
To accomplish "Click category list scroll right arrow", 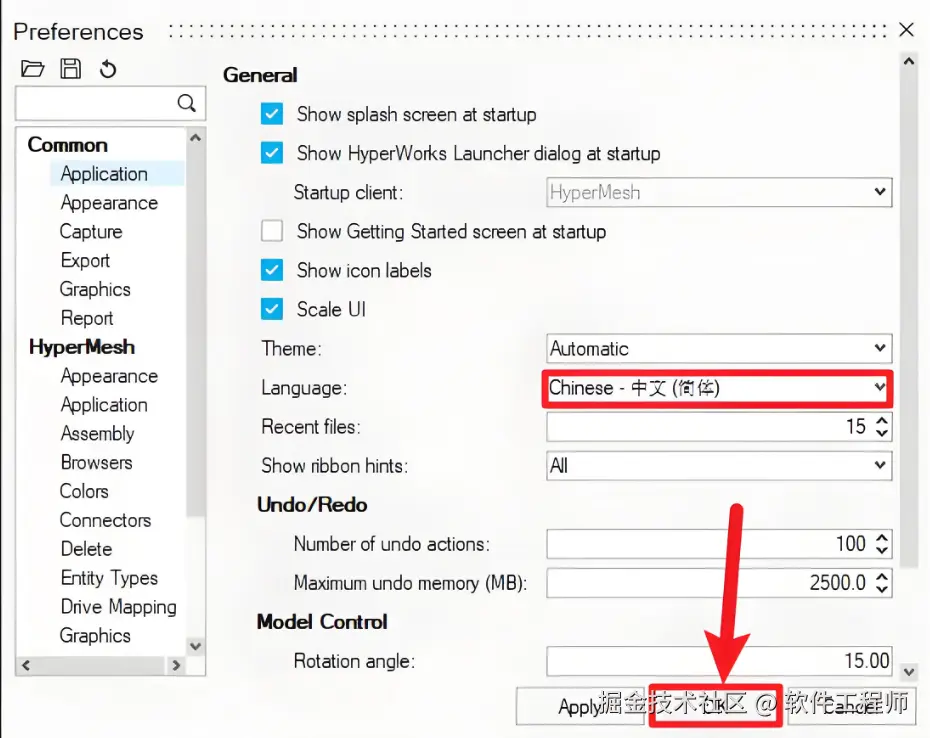I will pos(176,666).
